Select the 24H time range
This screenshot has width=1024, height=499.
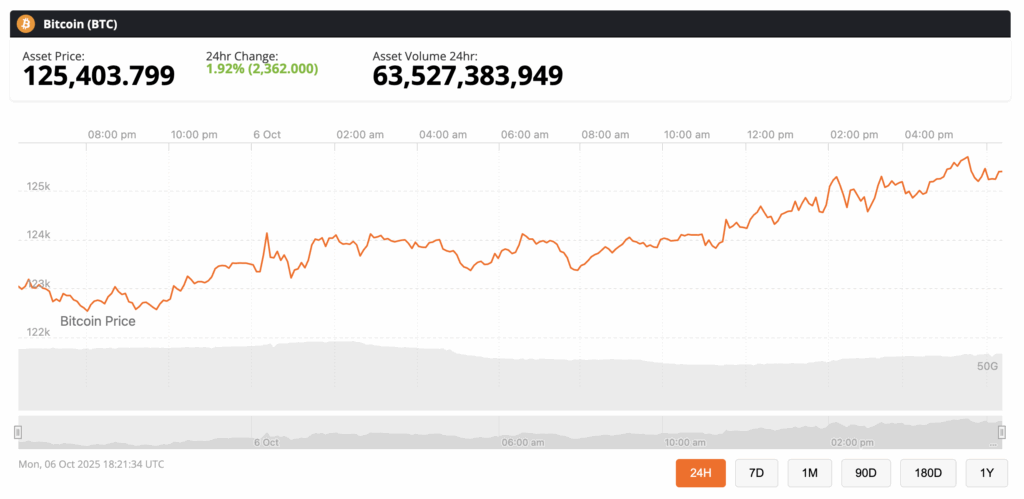[700, 472]
